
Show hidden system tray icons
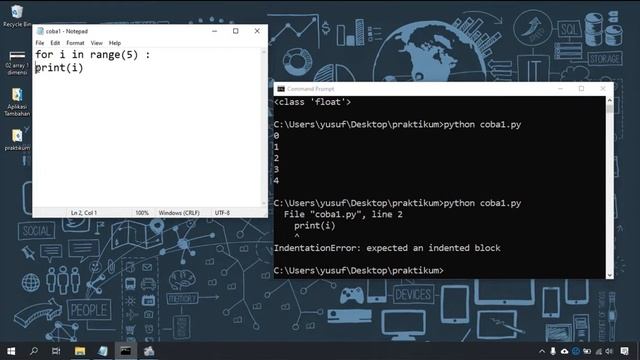coord(542,351)
